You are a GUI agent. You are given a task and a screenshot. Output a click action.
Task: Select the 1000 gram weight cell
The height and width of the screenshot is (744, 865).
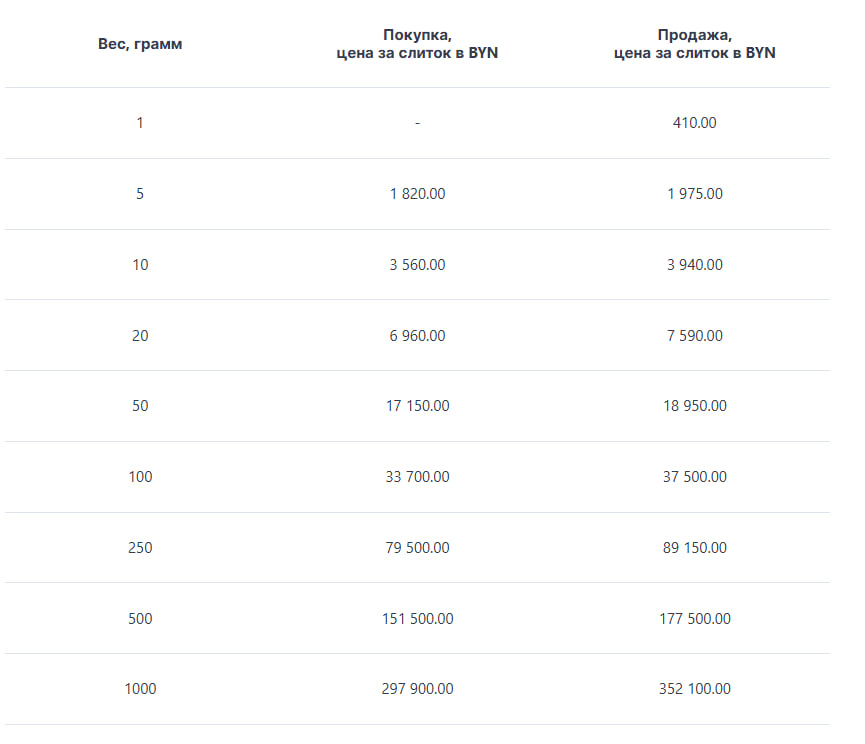pos(140,689)
